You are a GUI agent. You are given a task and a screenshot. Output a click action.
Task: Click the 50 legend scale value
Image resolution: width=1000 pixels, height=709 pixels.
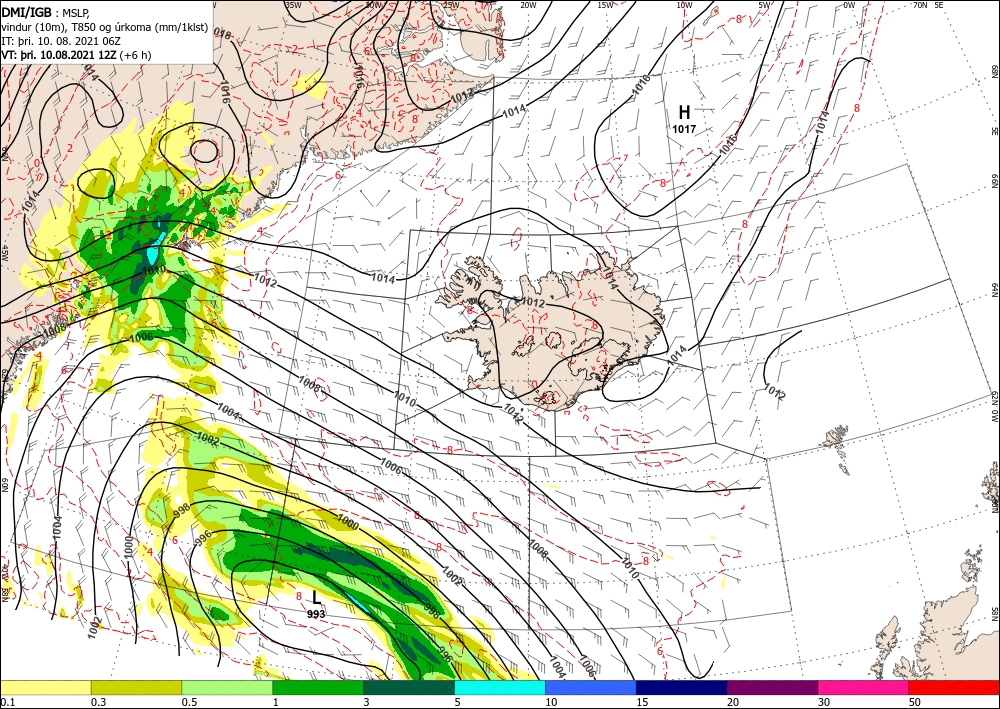(x=915, y=702)
